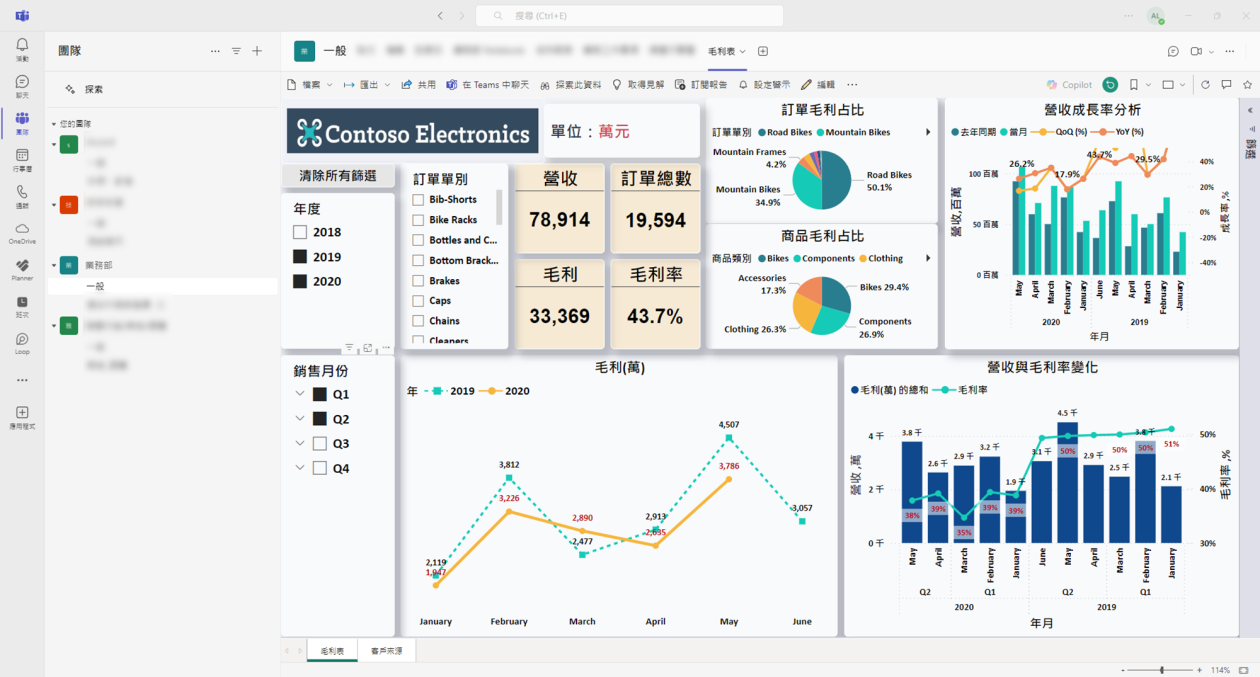Click the plus icon to add a tab

763,51
